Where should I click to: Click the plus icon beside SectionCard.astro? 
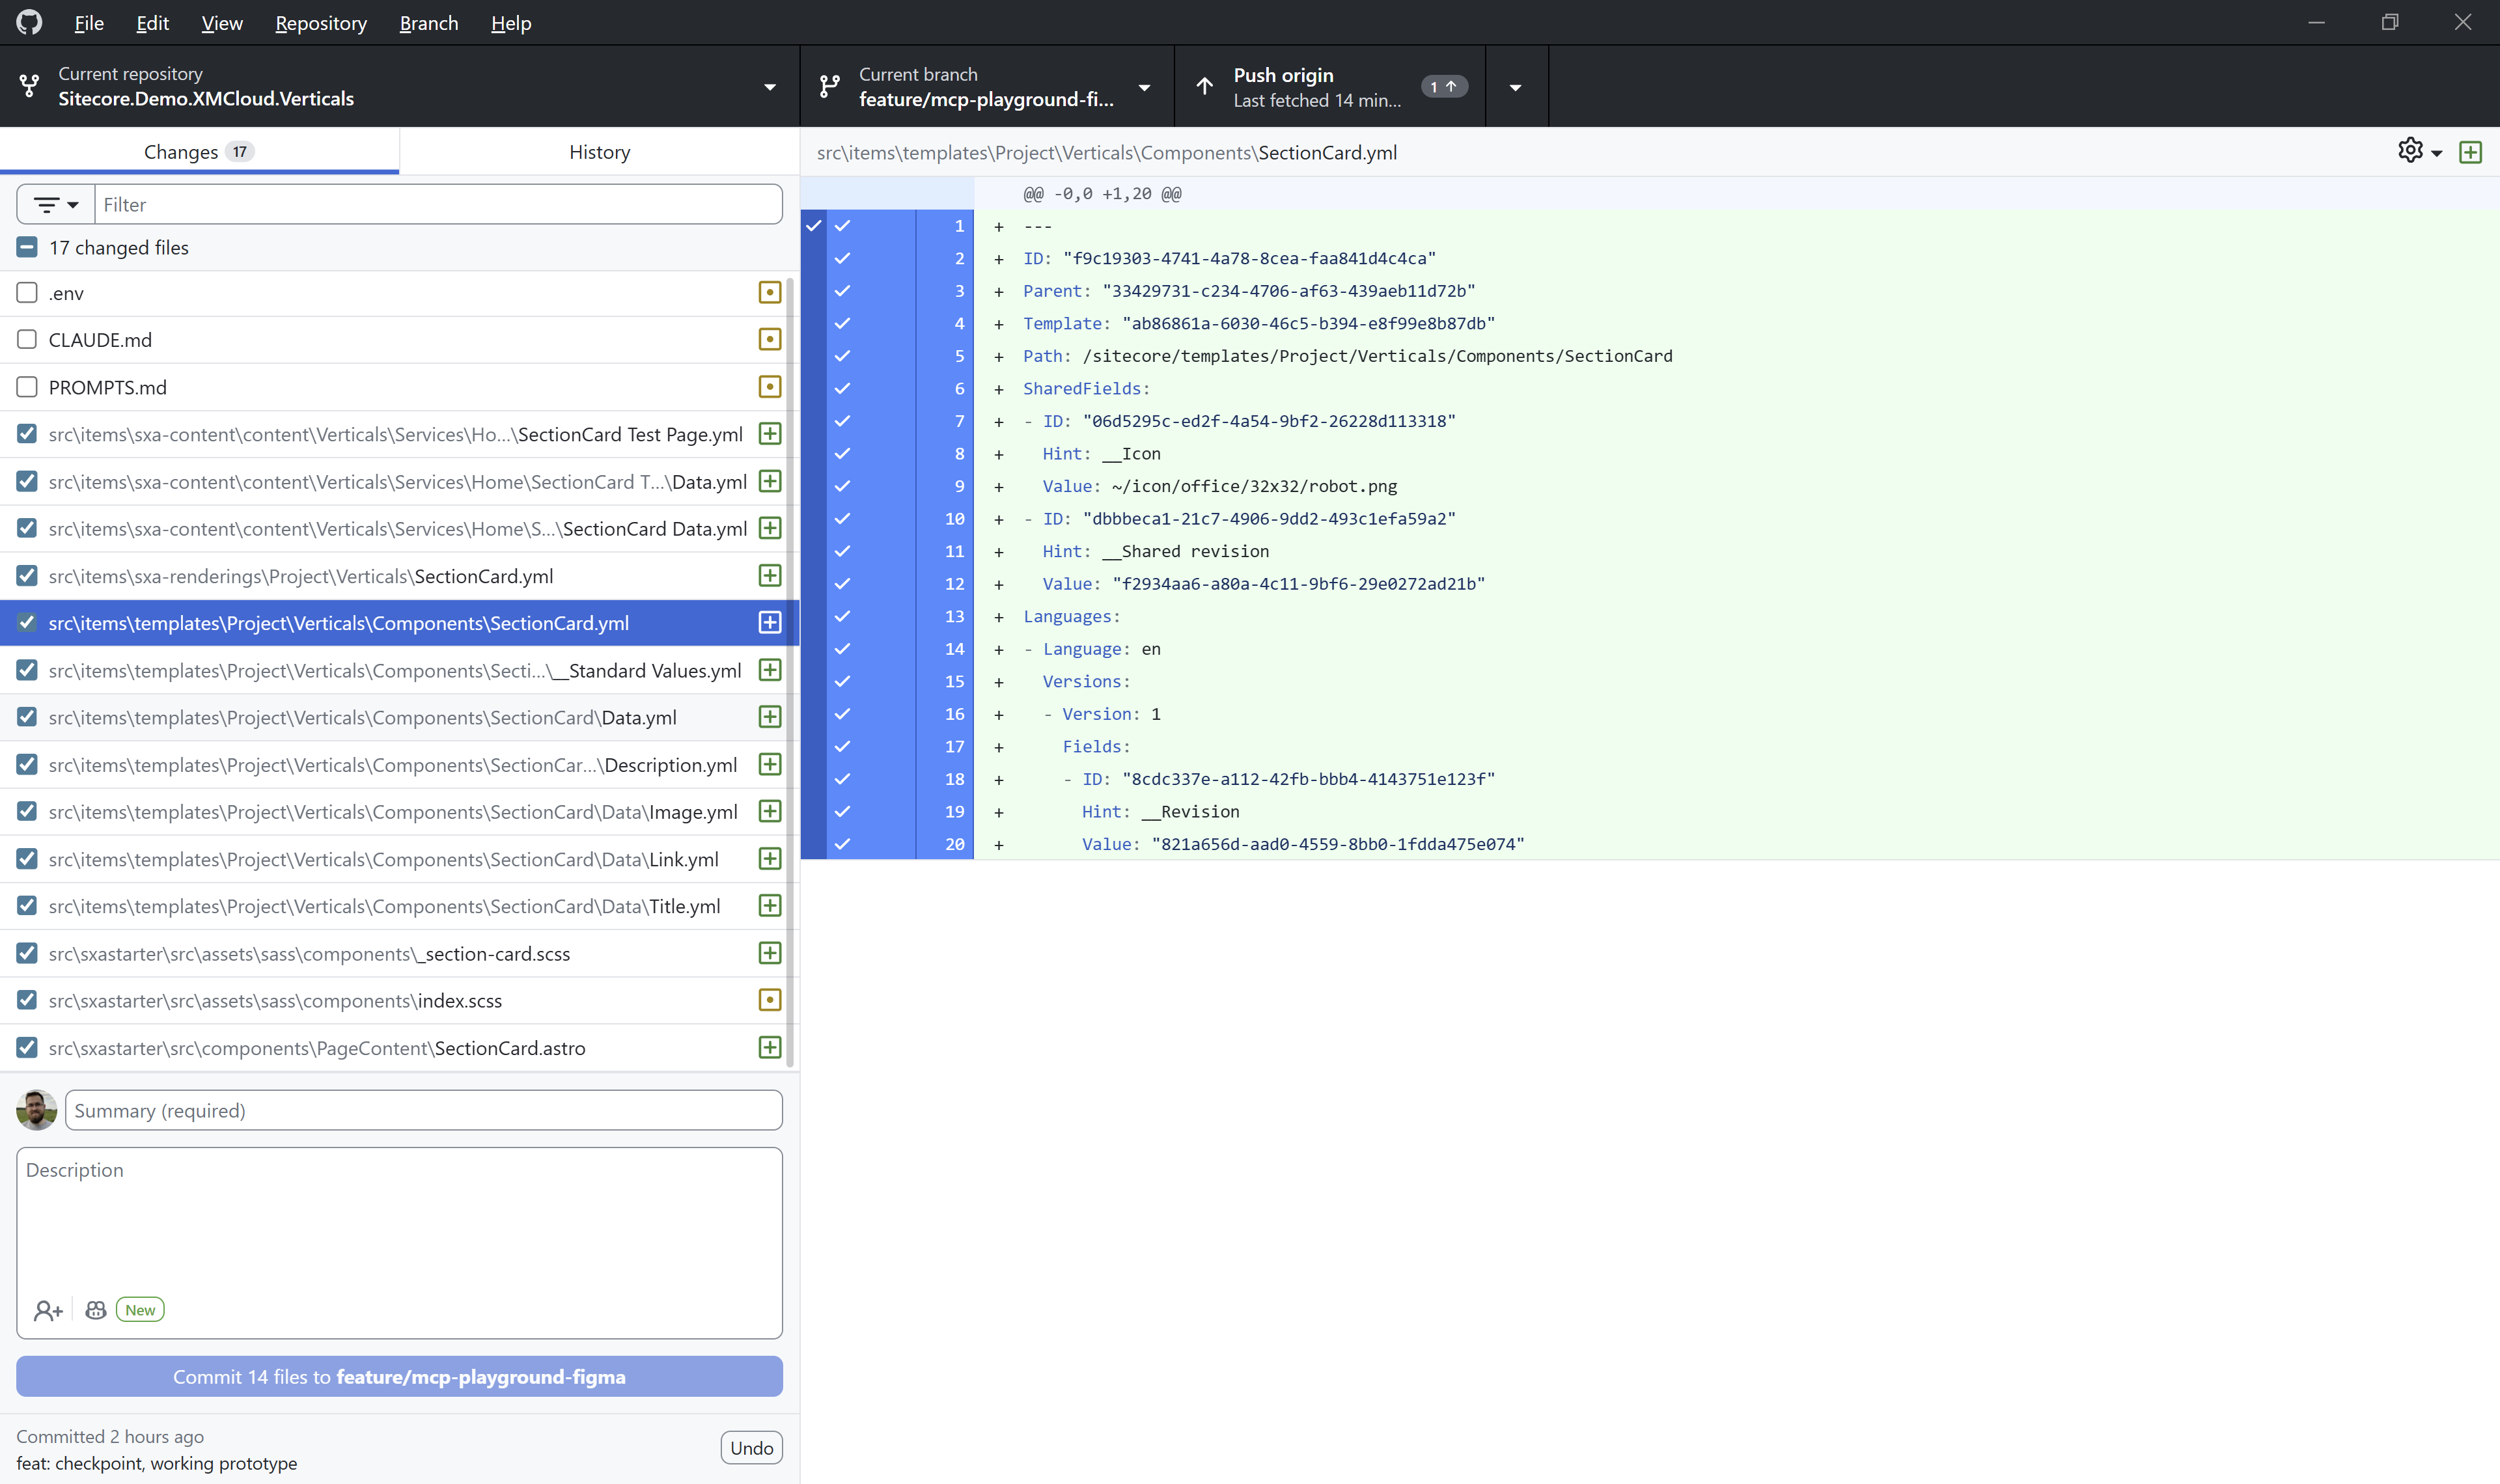(769, 1047)
